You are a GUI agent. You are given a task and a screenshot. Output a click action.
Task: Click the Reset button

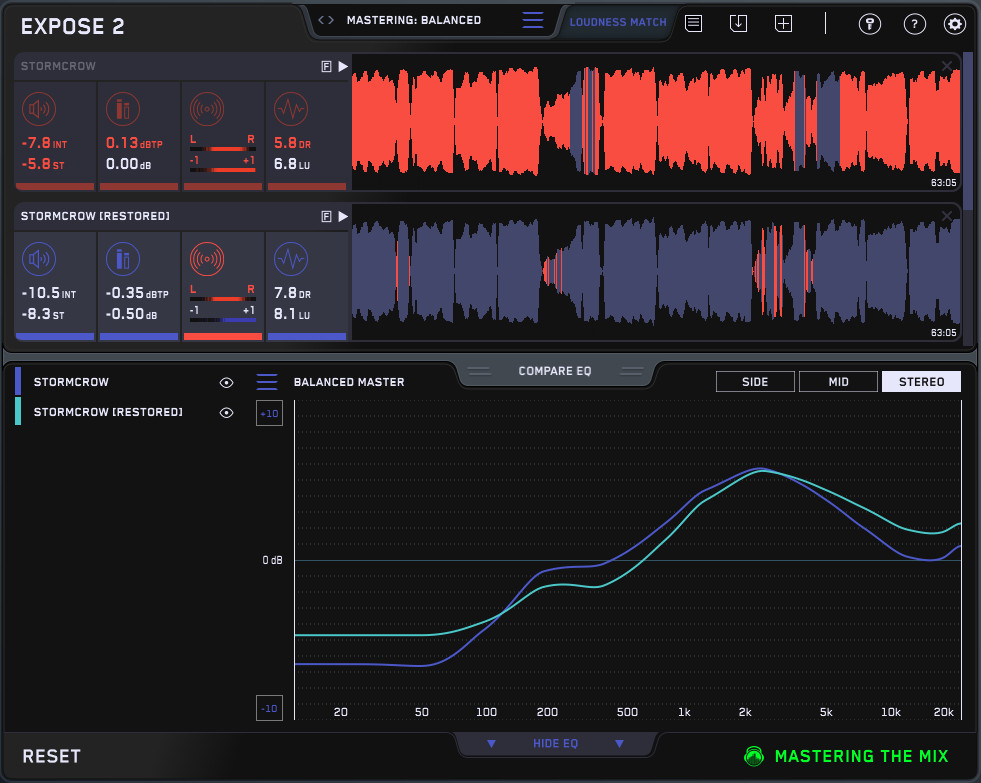[51, 756]
